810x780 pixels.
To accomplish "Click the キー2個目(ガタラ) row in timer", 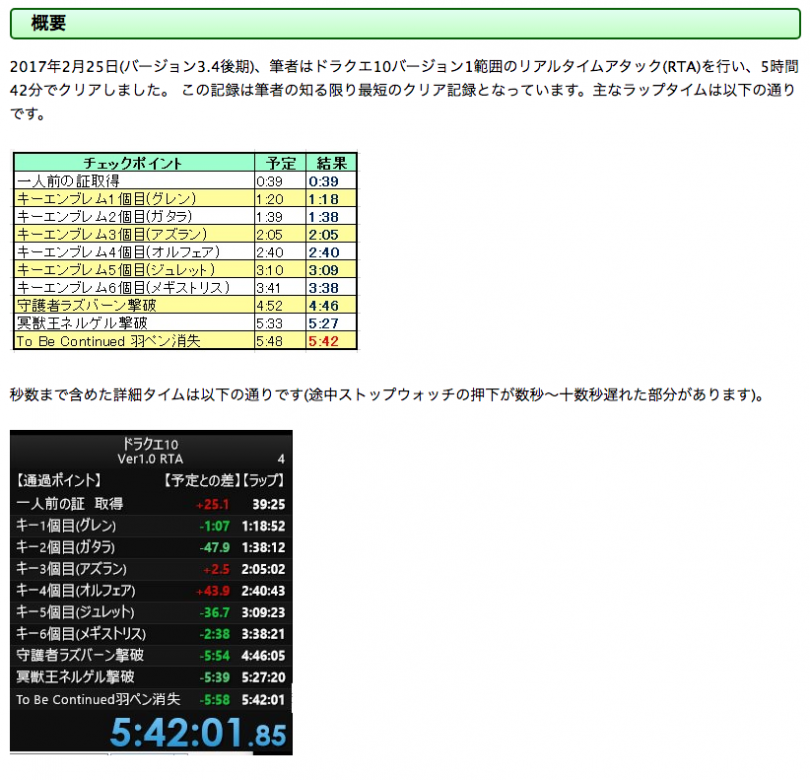I will point(150,547).
